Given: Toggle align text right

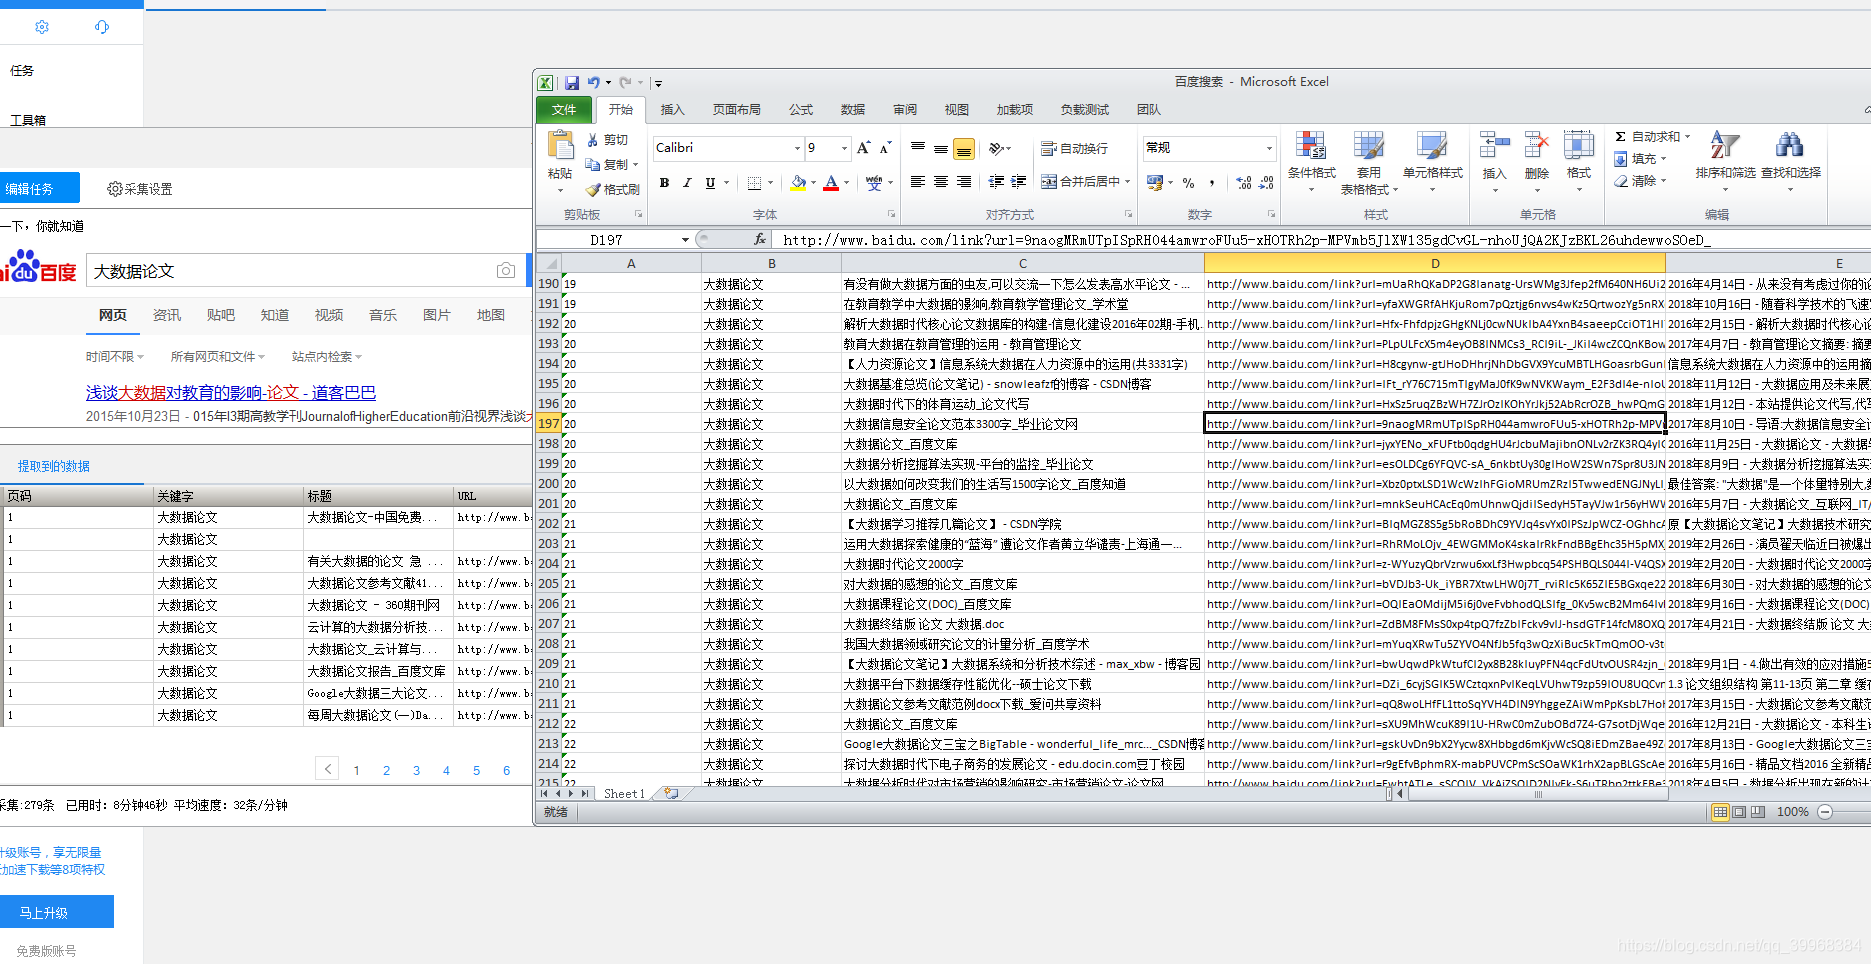Looking at the screenshot, I should pos(964,182).
